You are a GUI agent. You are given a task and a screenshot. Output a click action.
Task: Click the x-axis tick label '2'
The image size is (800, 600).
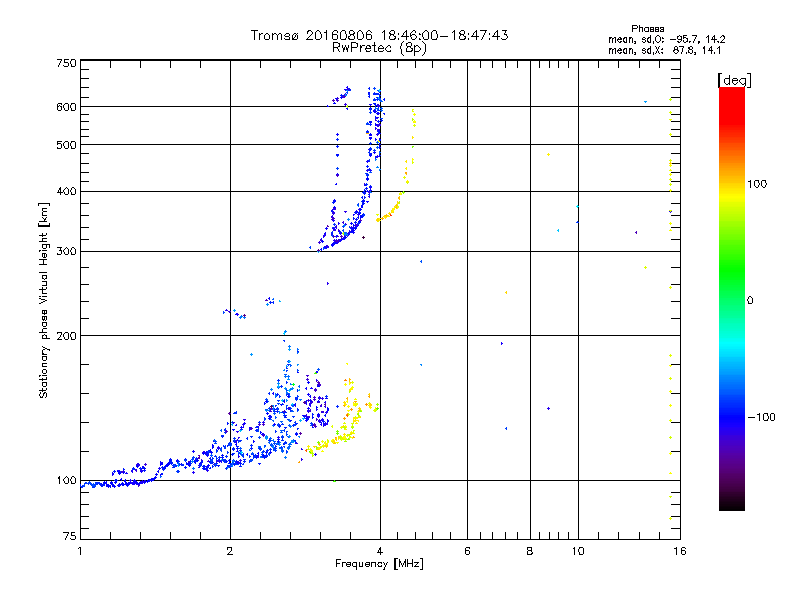point(230,551)
